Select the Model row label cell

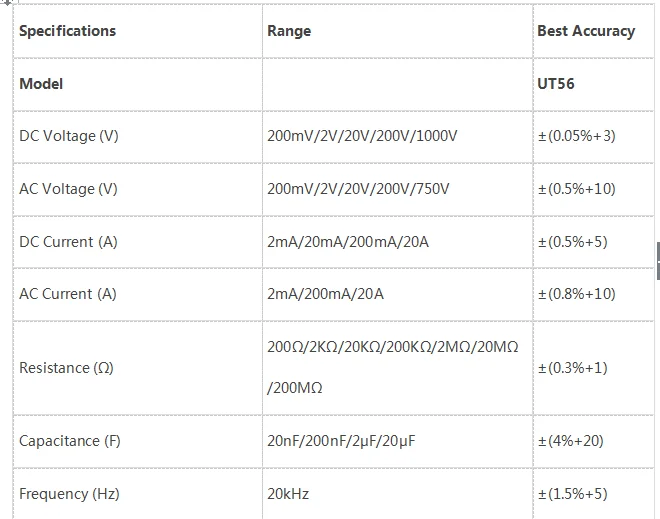click(x=138, y=84)
